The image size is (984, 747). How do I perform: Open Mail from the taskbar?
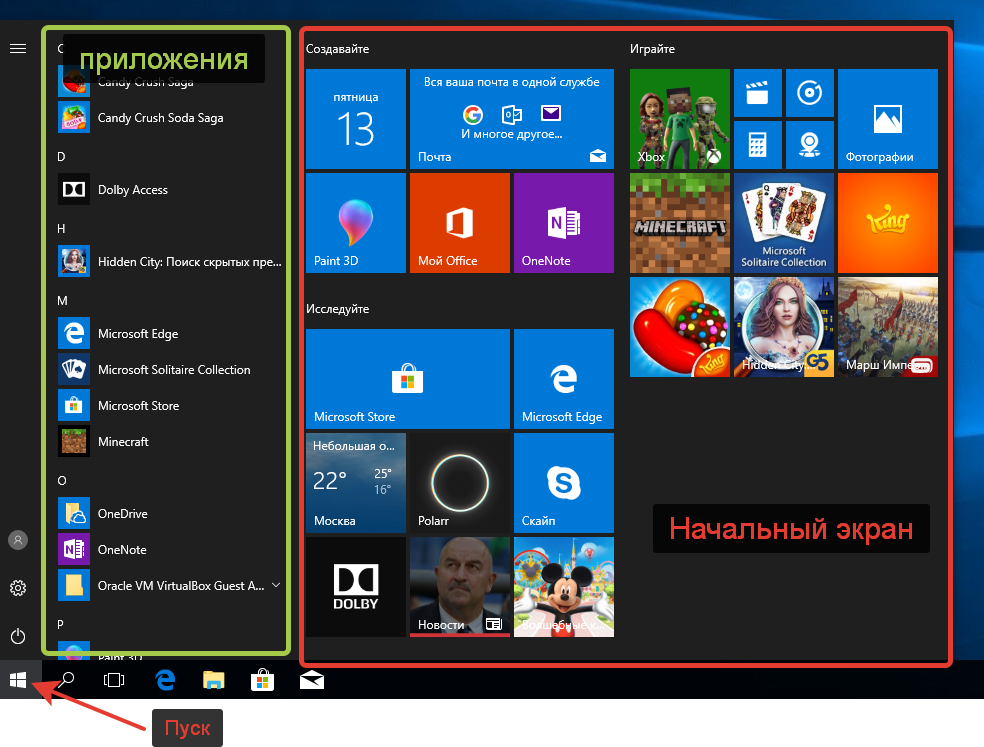click(312, 680)
